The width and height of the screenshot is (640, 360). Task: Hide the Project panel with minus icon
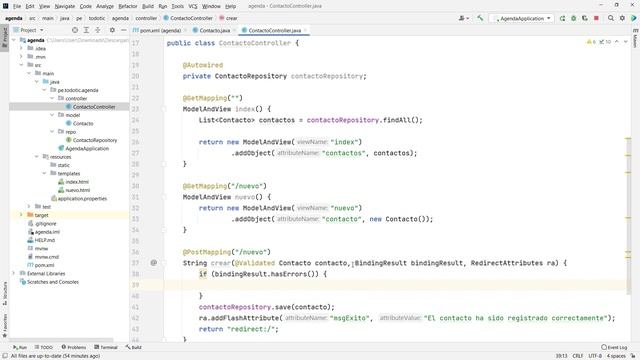124,30
